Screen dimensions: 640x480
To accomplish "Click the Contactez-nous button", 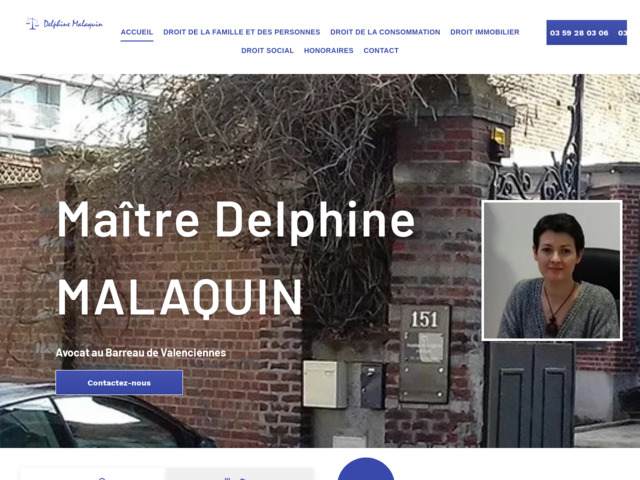I will [x=119, y=382].
